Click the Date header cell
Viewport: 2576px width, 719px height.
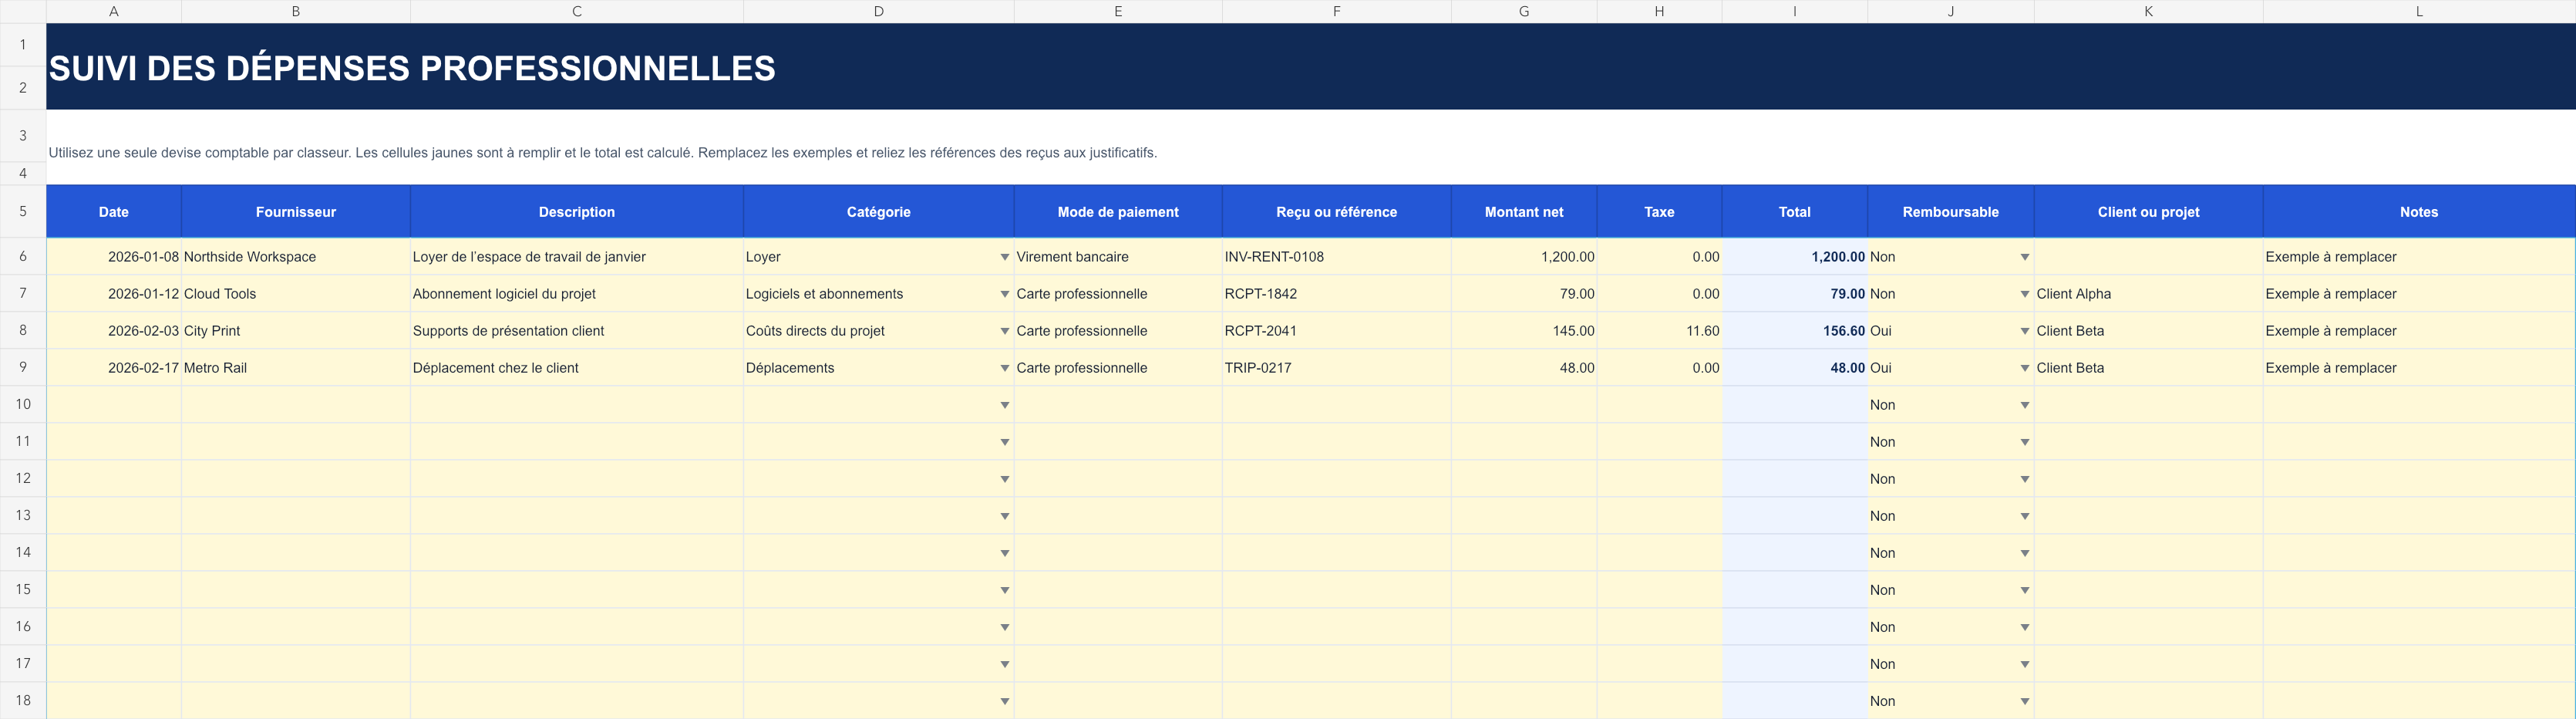pos(114,211)
